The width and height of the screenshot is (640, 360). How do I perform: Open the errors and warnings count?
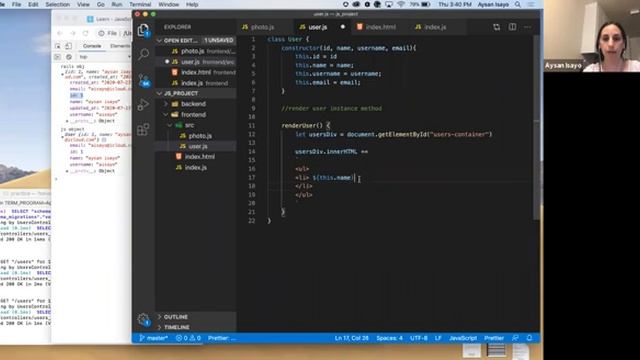click(x=188, y=338)
